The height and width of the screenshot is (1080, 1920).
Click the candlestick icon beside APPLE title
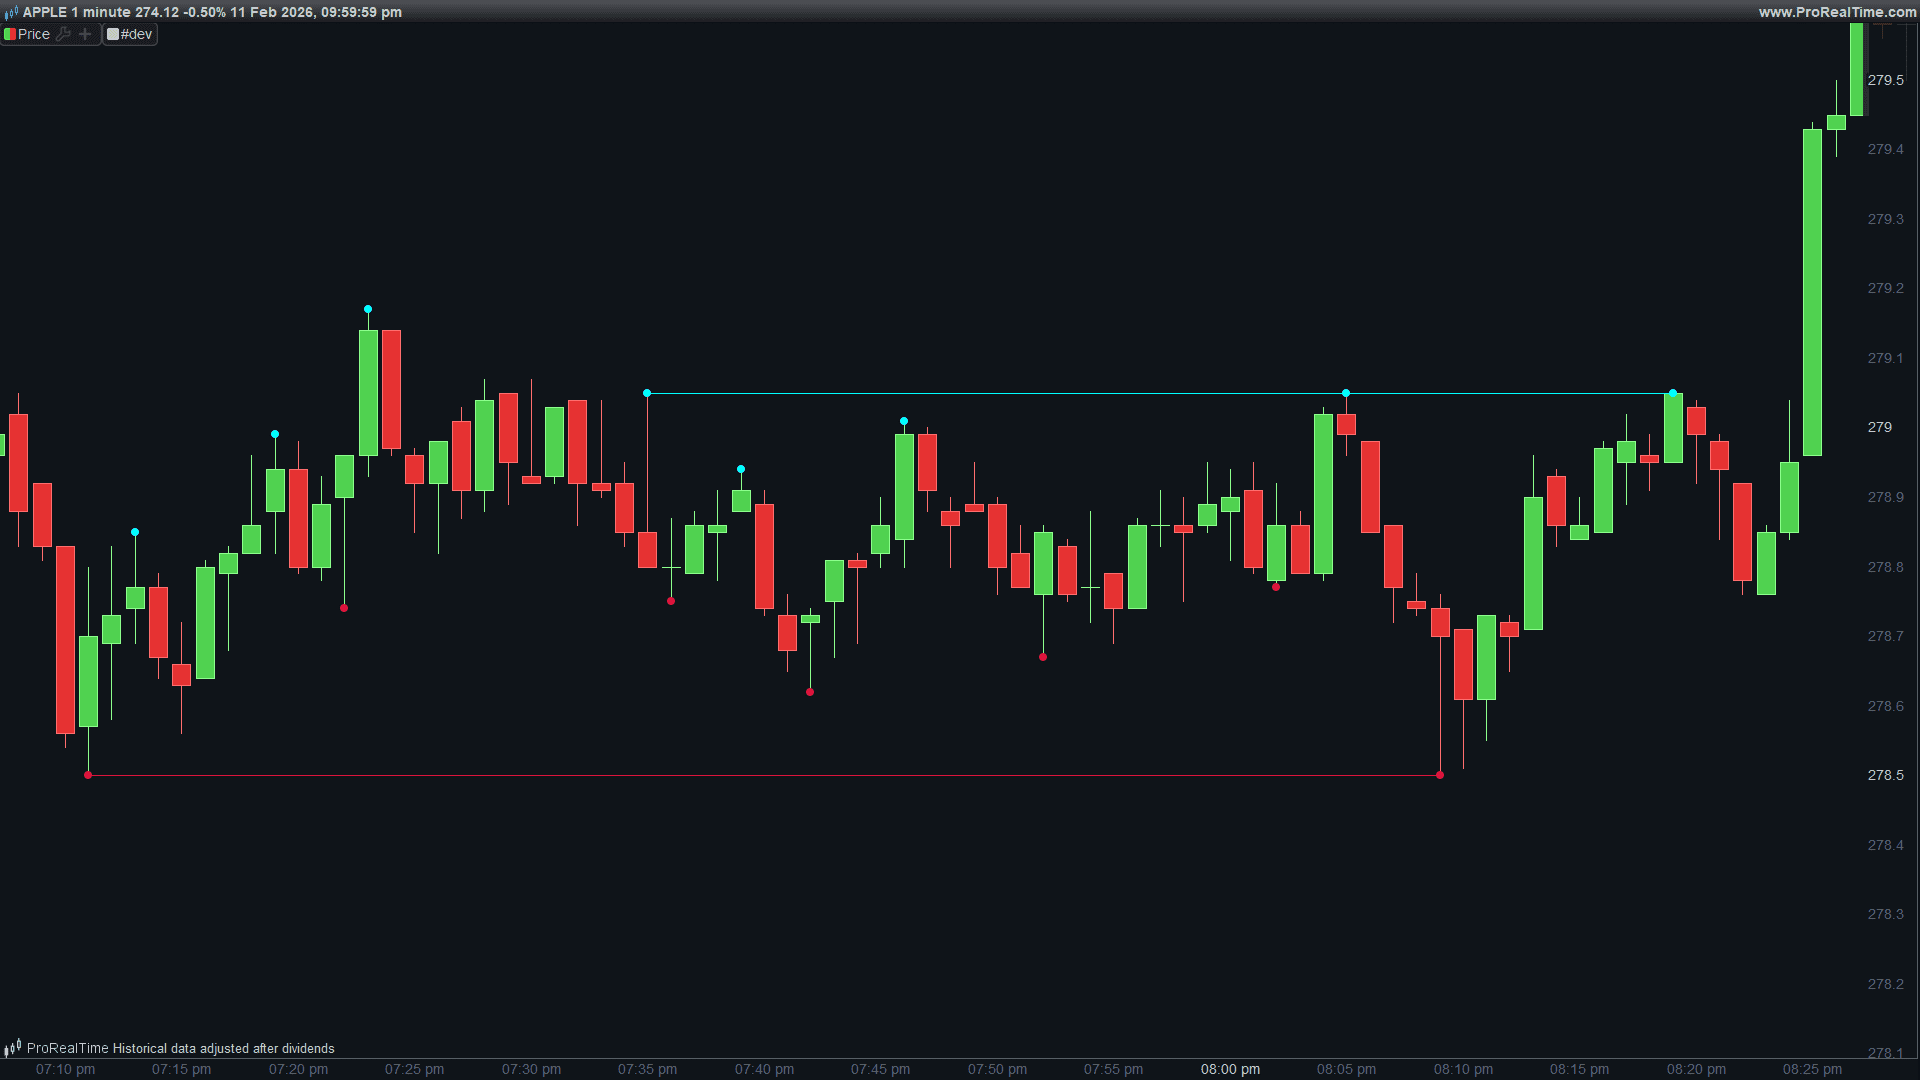click(11, 13)
